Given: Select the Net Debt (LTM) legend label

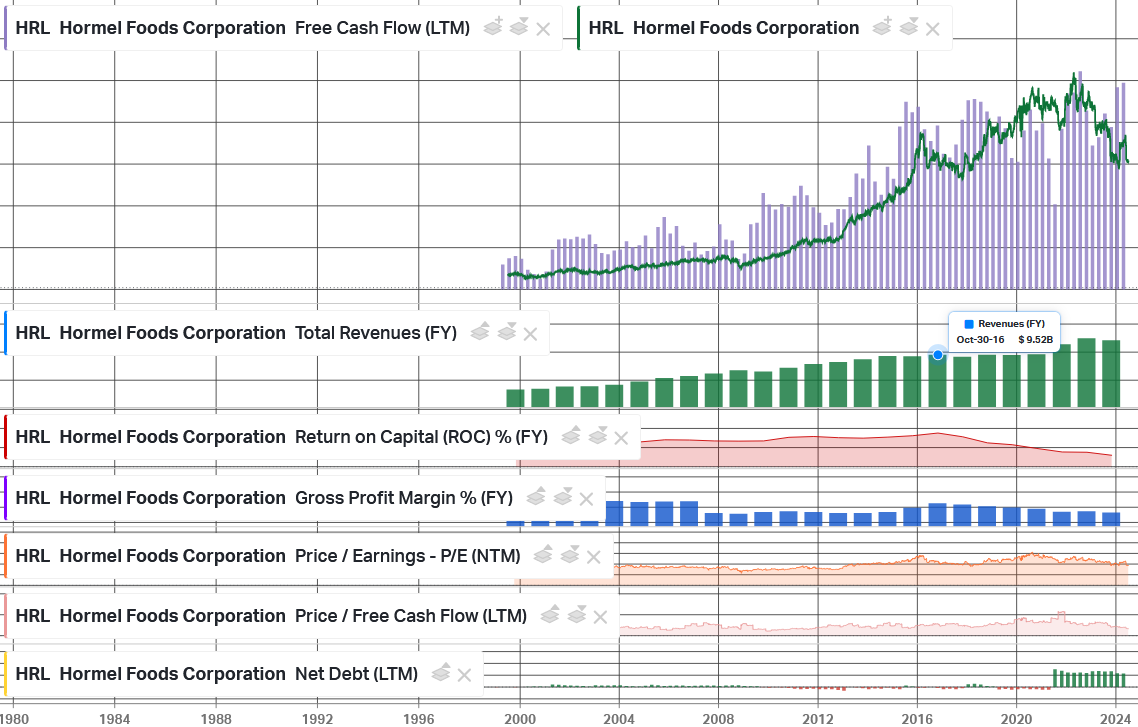Looking at the screenshot, I should pos(216,674).
